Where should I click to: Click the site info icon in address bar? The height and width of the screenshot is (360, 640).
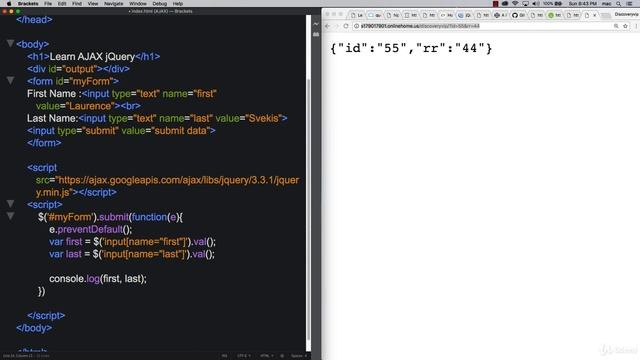(356, 26)
